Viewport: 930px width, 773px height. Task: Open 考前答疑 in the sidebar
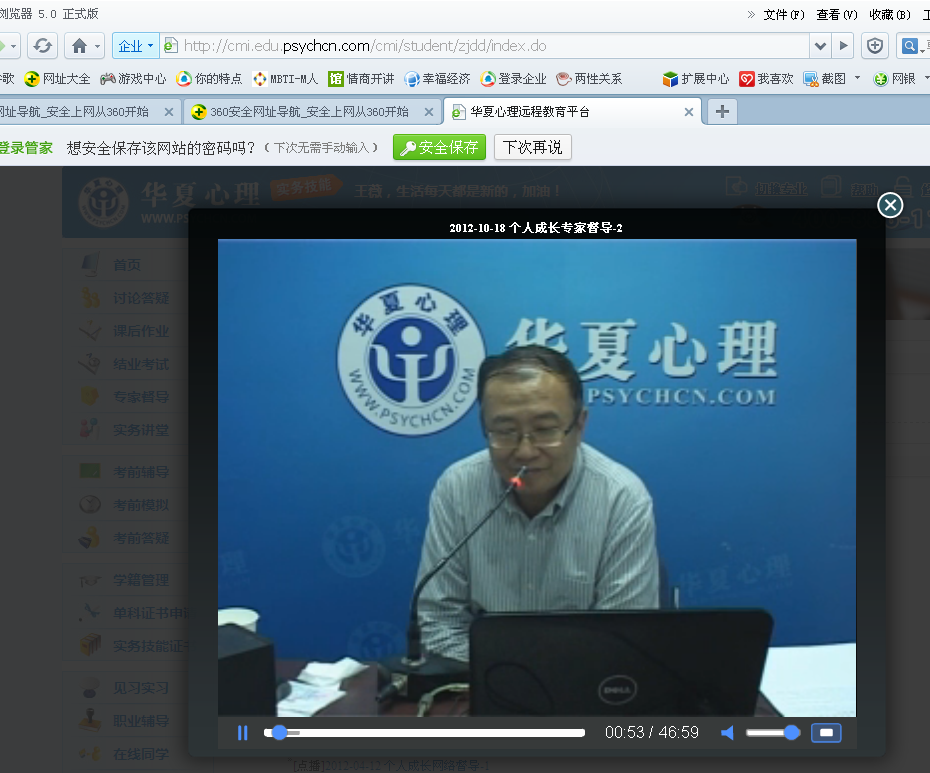141,538
